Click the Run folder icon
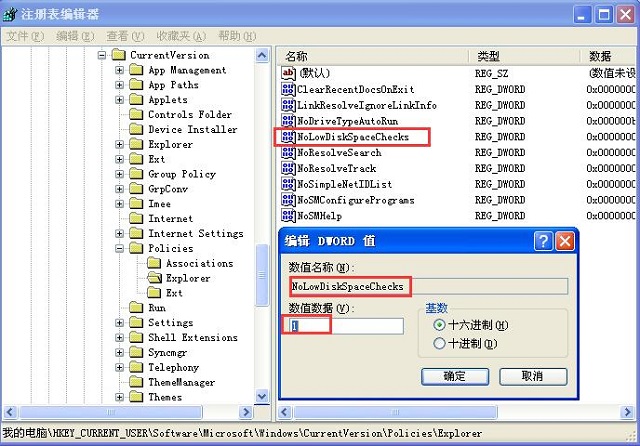Viewport: 640px width, 446px height. pyautogui.click(x=136, y=308)
